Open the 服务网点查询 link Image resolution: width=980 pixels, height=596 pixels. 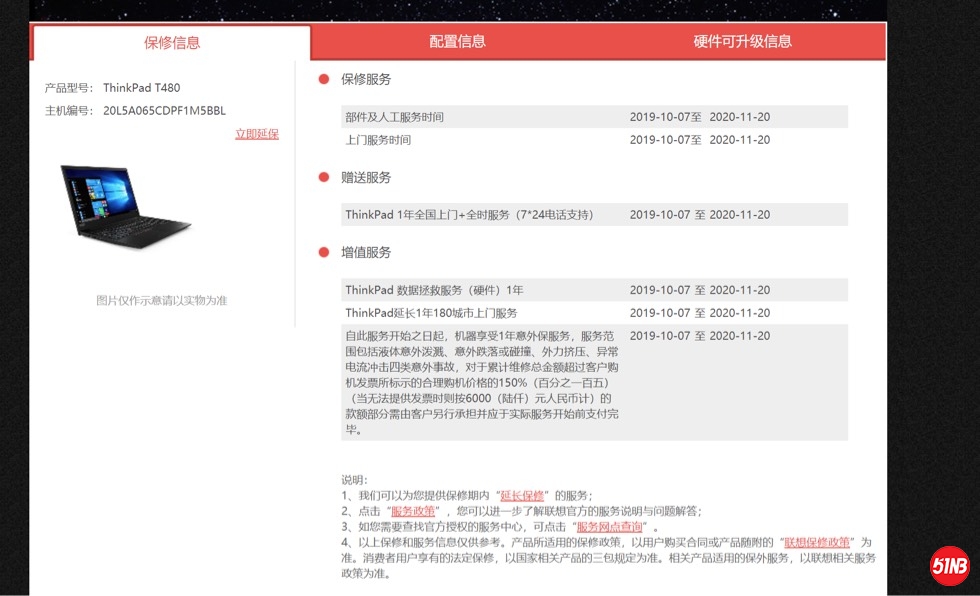coord(609,527)
